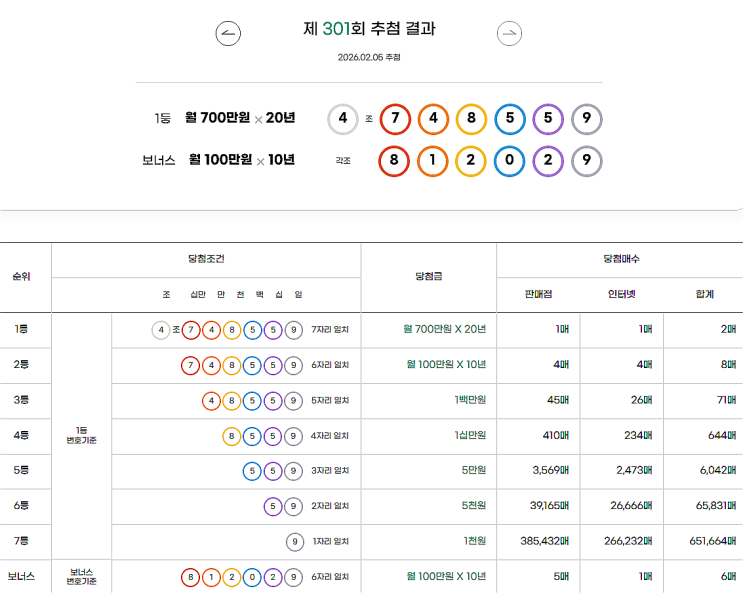Click the 당첨조건 column header
Viewport: 743px width, 593px height.
tap(206, 259)
